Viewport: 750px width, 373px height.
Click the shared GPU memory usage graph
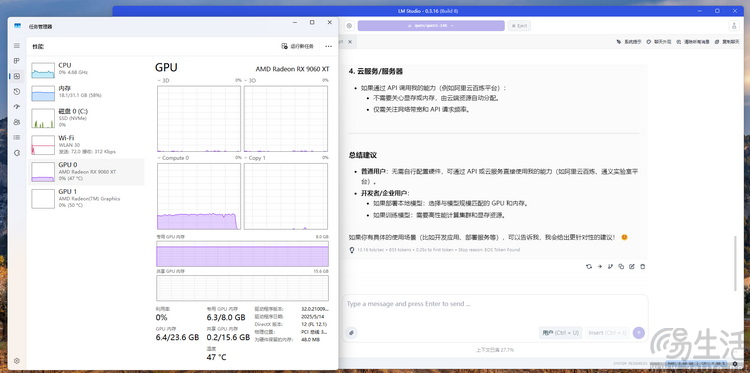pyautogui.click(x=243, y=288)
